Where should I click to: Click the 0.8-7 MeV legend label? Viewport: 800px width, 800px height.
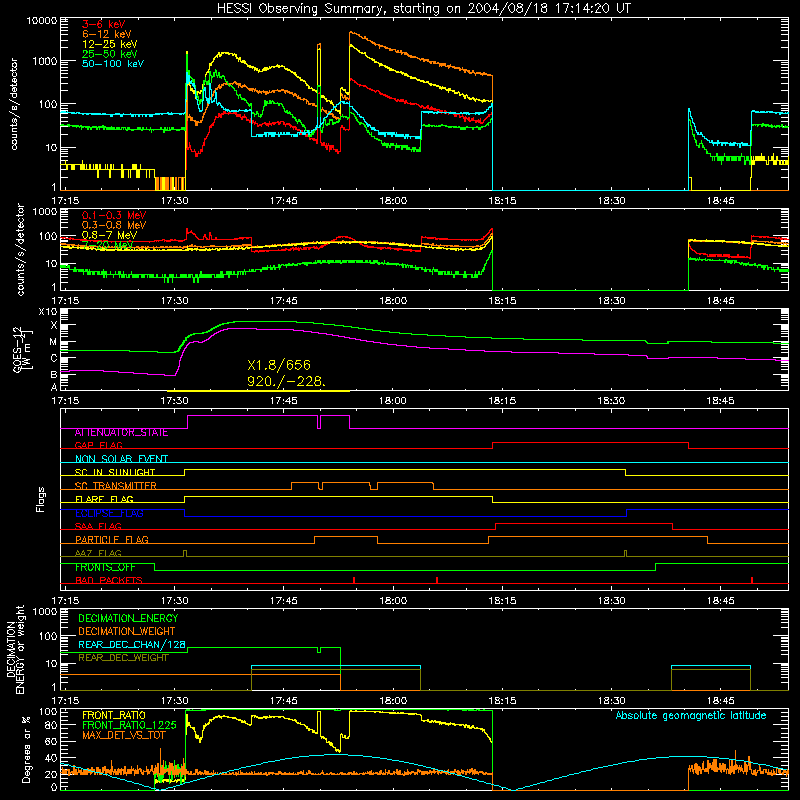(109, 235)
